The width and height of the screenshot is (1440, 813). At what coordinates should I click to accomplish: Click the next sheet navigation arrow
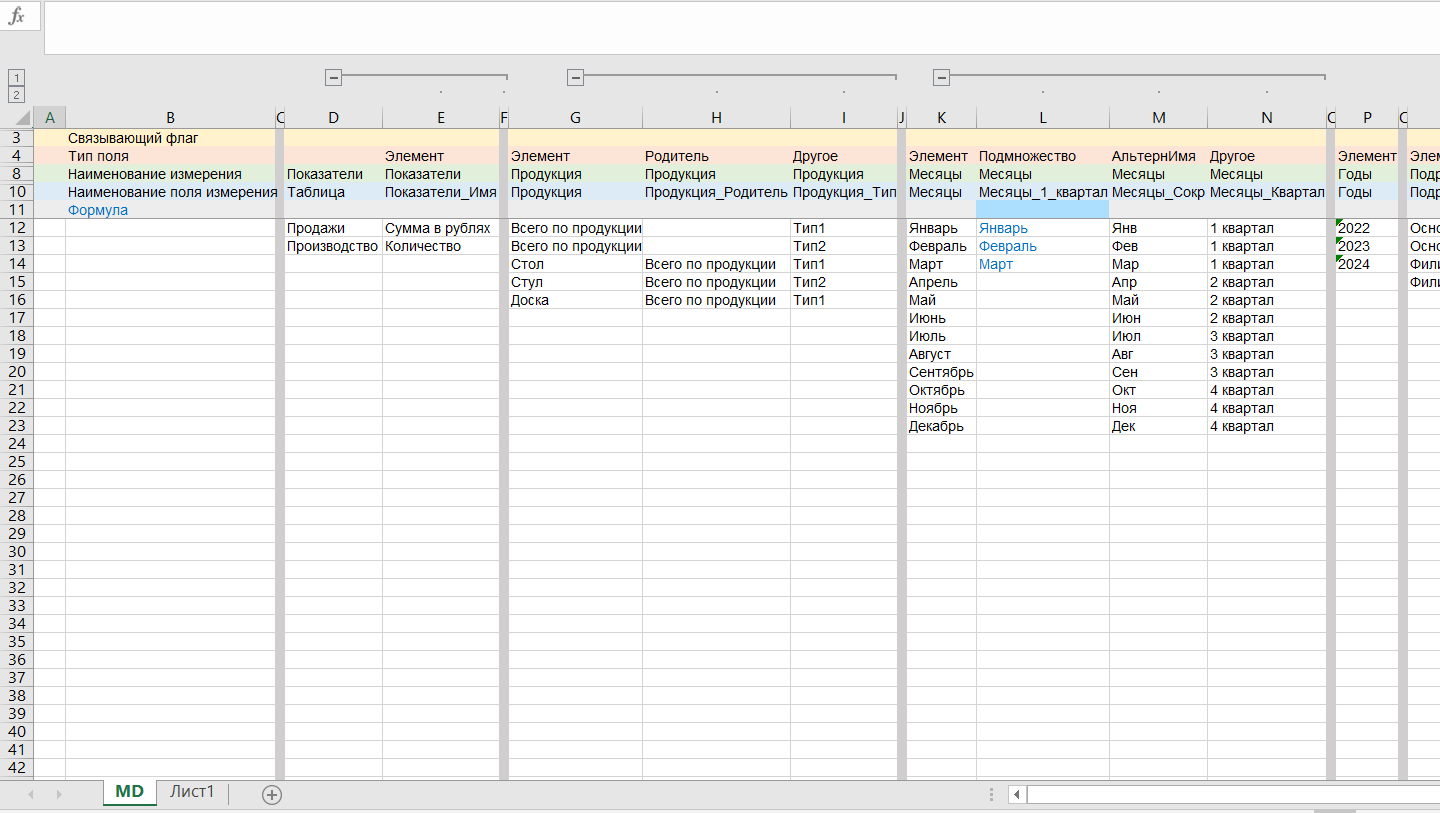(x=59, y=794)
